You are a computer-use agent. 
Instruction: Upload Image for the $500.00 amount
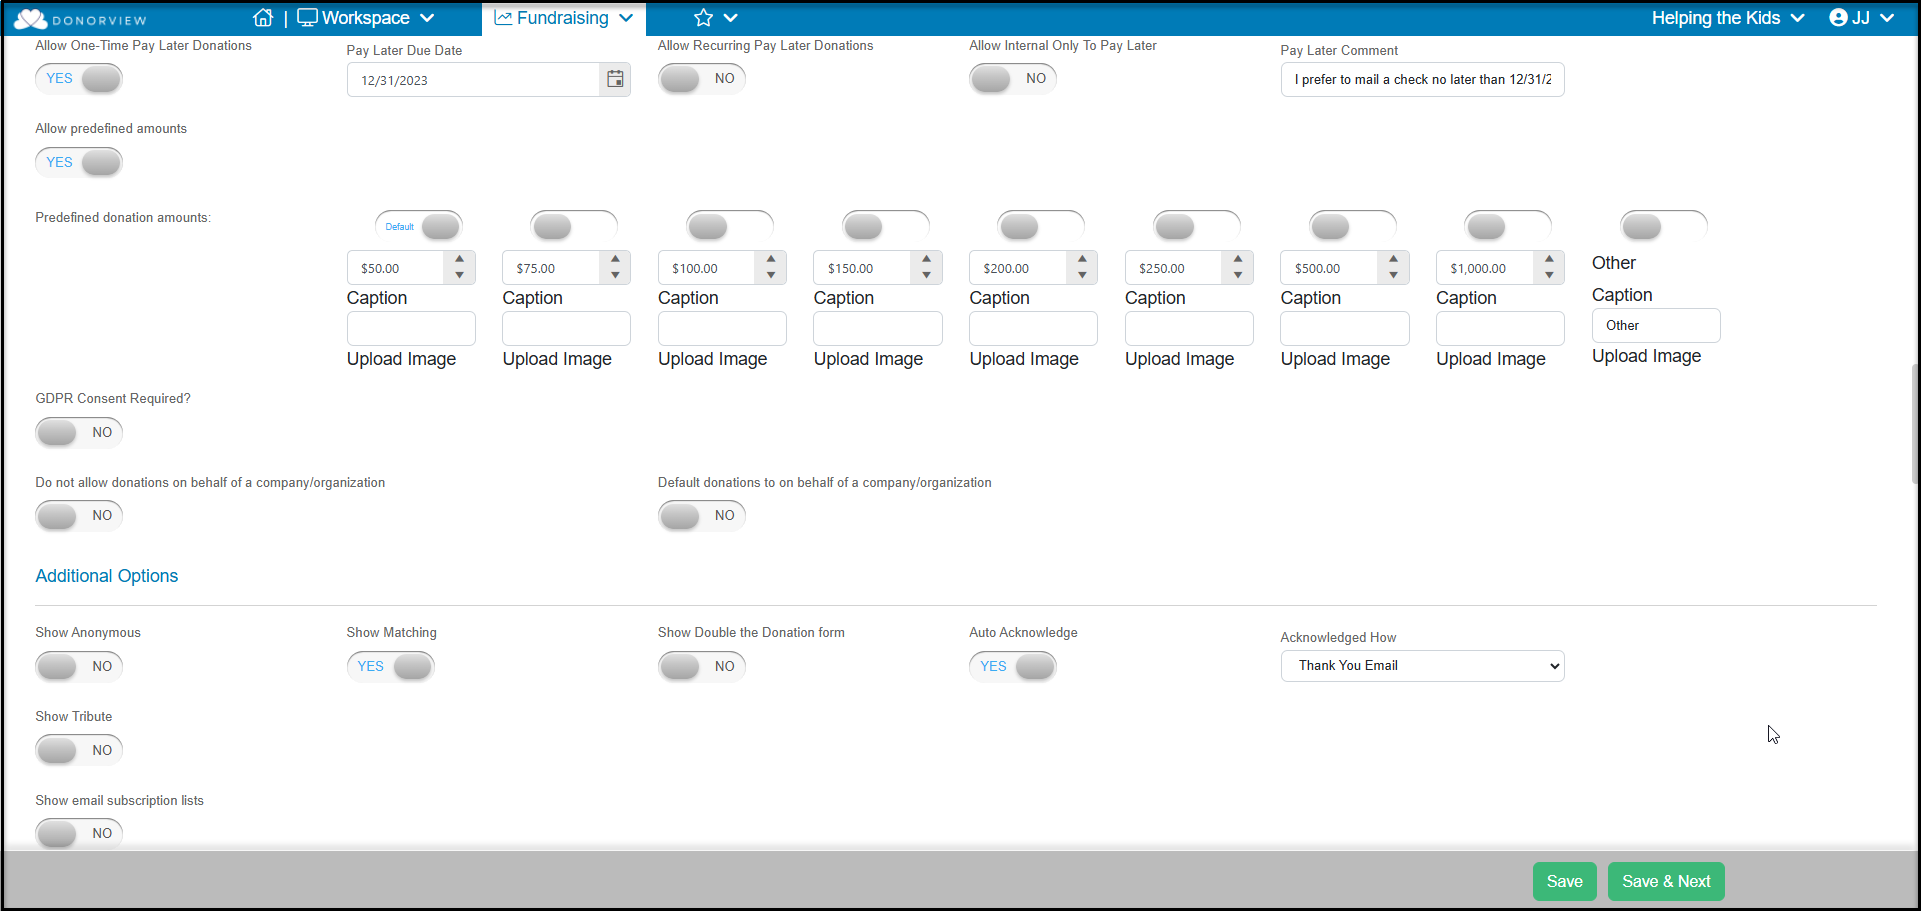(x=1335, y=359)
